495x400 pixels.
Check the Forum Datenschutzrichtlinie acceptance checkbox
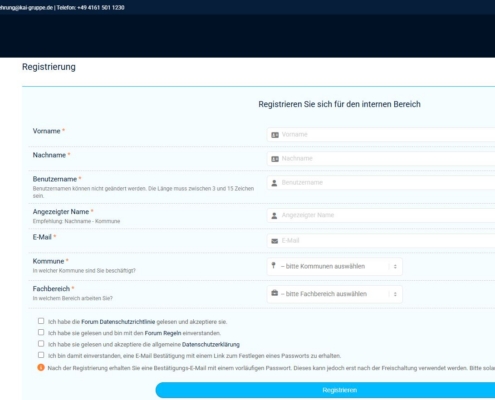tap(41, 321)
